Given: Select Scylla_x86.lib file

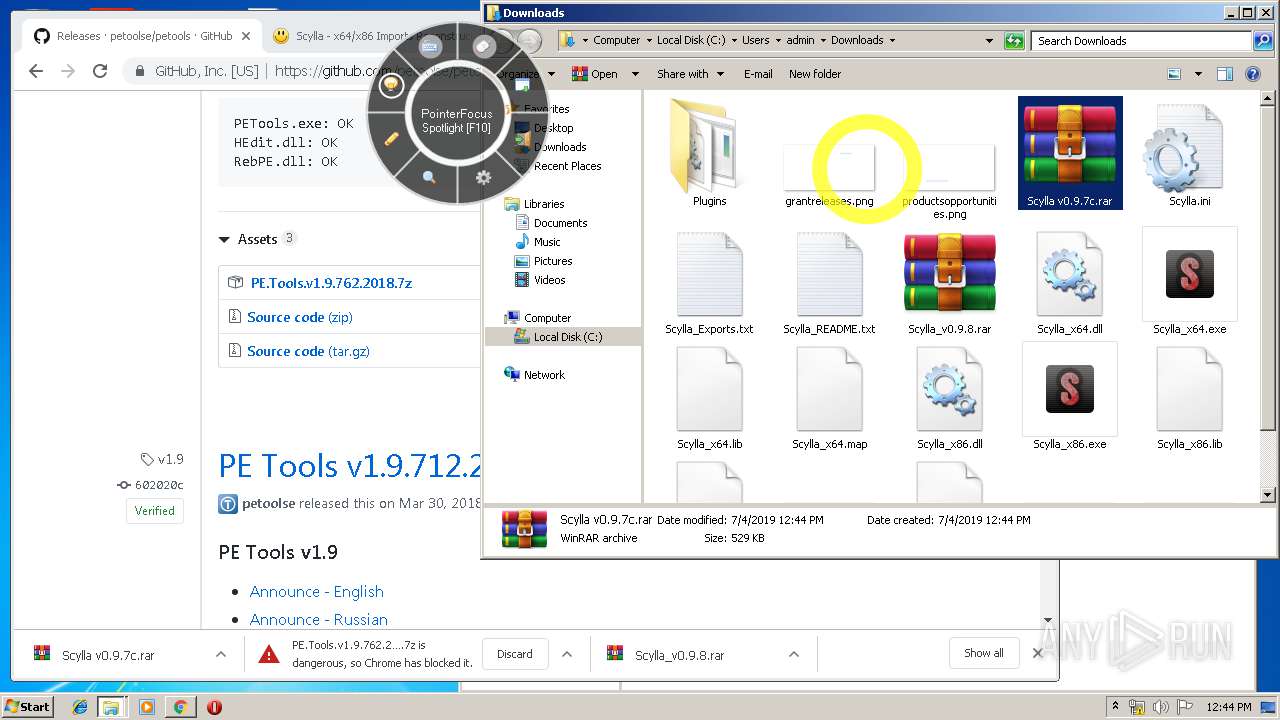Looking at the screenshot, I should (x=1189, y=398).
